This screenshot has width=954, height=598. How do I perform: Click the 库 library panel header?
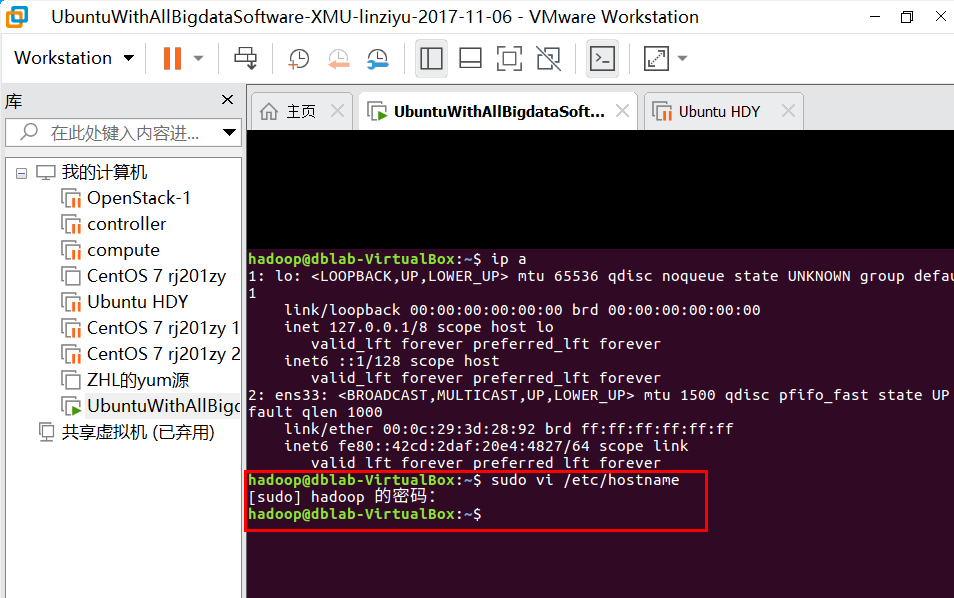[14, 101]
